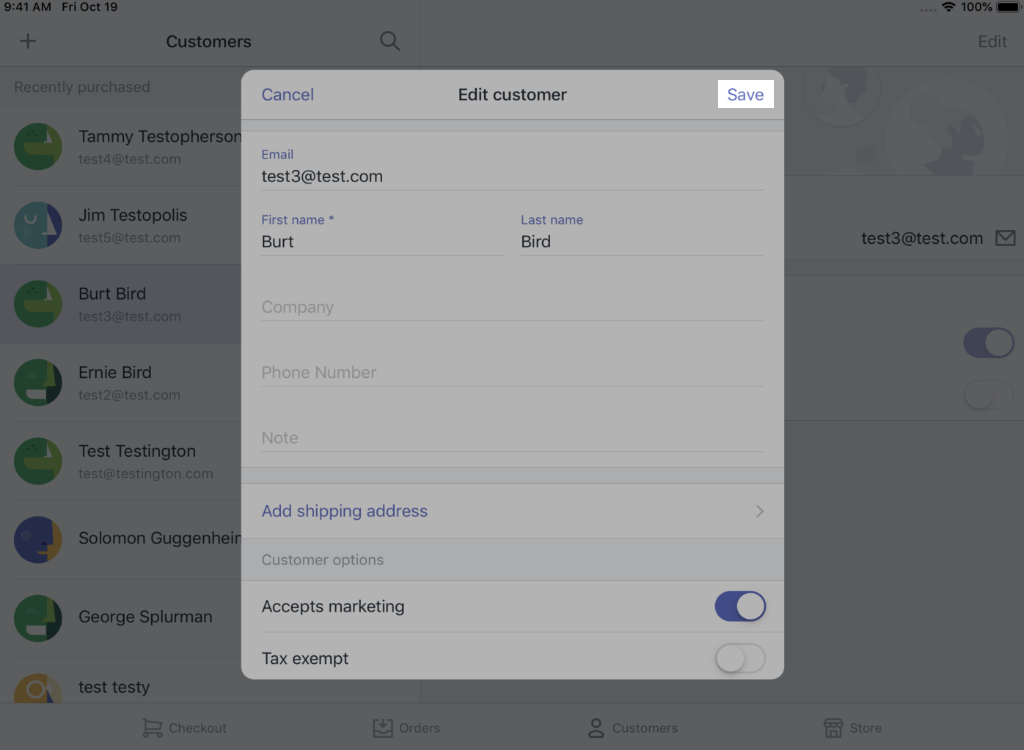Select Ernie Bird in customer list
This screenshot has width=1024, height=750.
pyautogui.click(x=115, y=372)
